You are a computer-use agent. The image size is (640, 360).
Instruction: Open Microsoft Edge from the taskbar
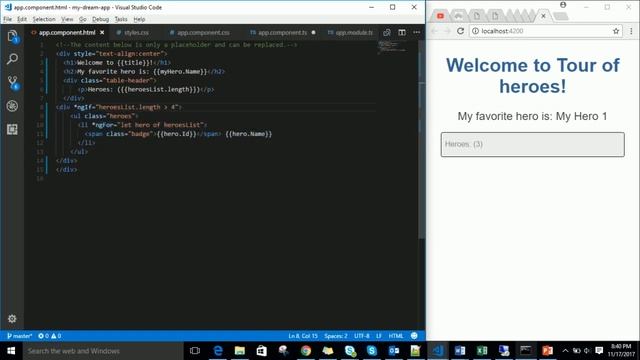(x=218, y=351)
